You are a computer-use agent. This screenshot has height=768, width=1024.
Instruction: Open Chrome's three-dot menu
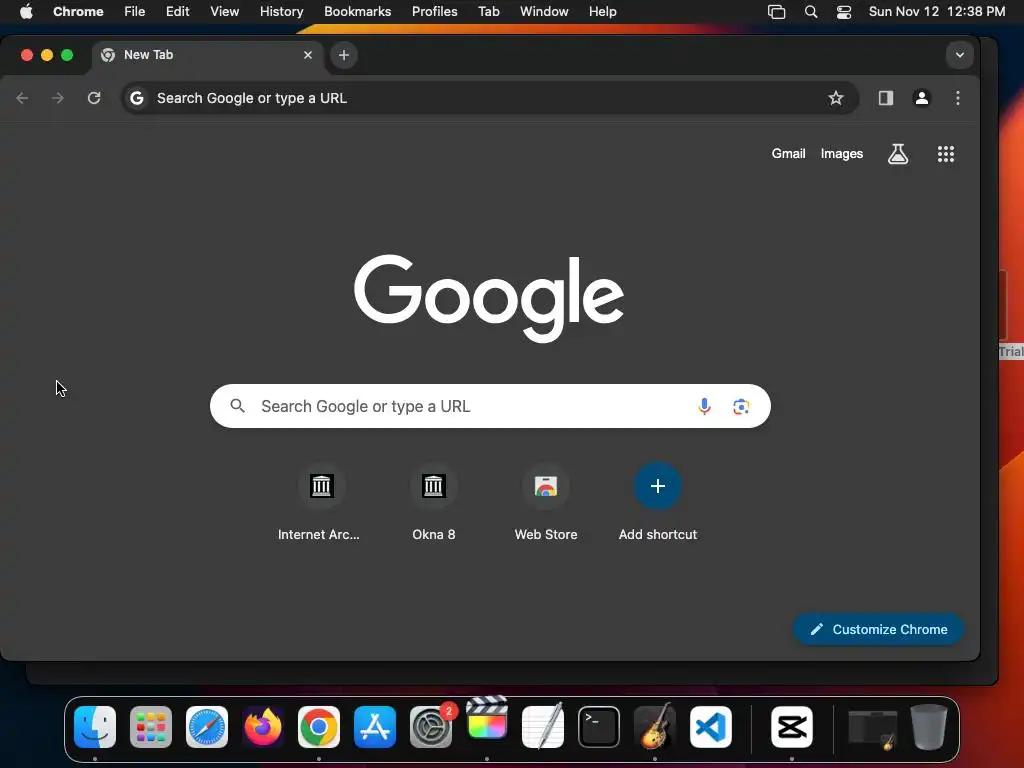click(x=958, y=98)
